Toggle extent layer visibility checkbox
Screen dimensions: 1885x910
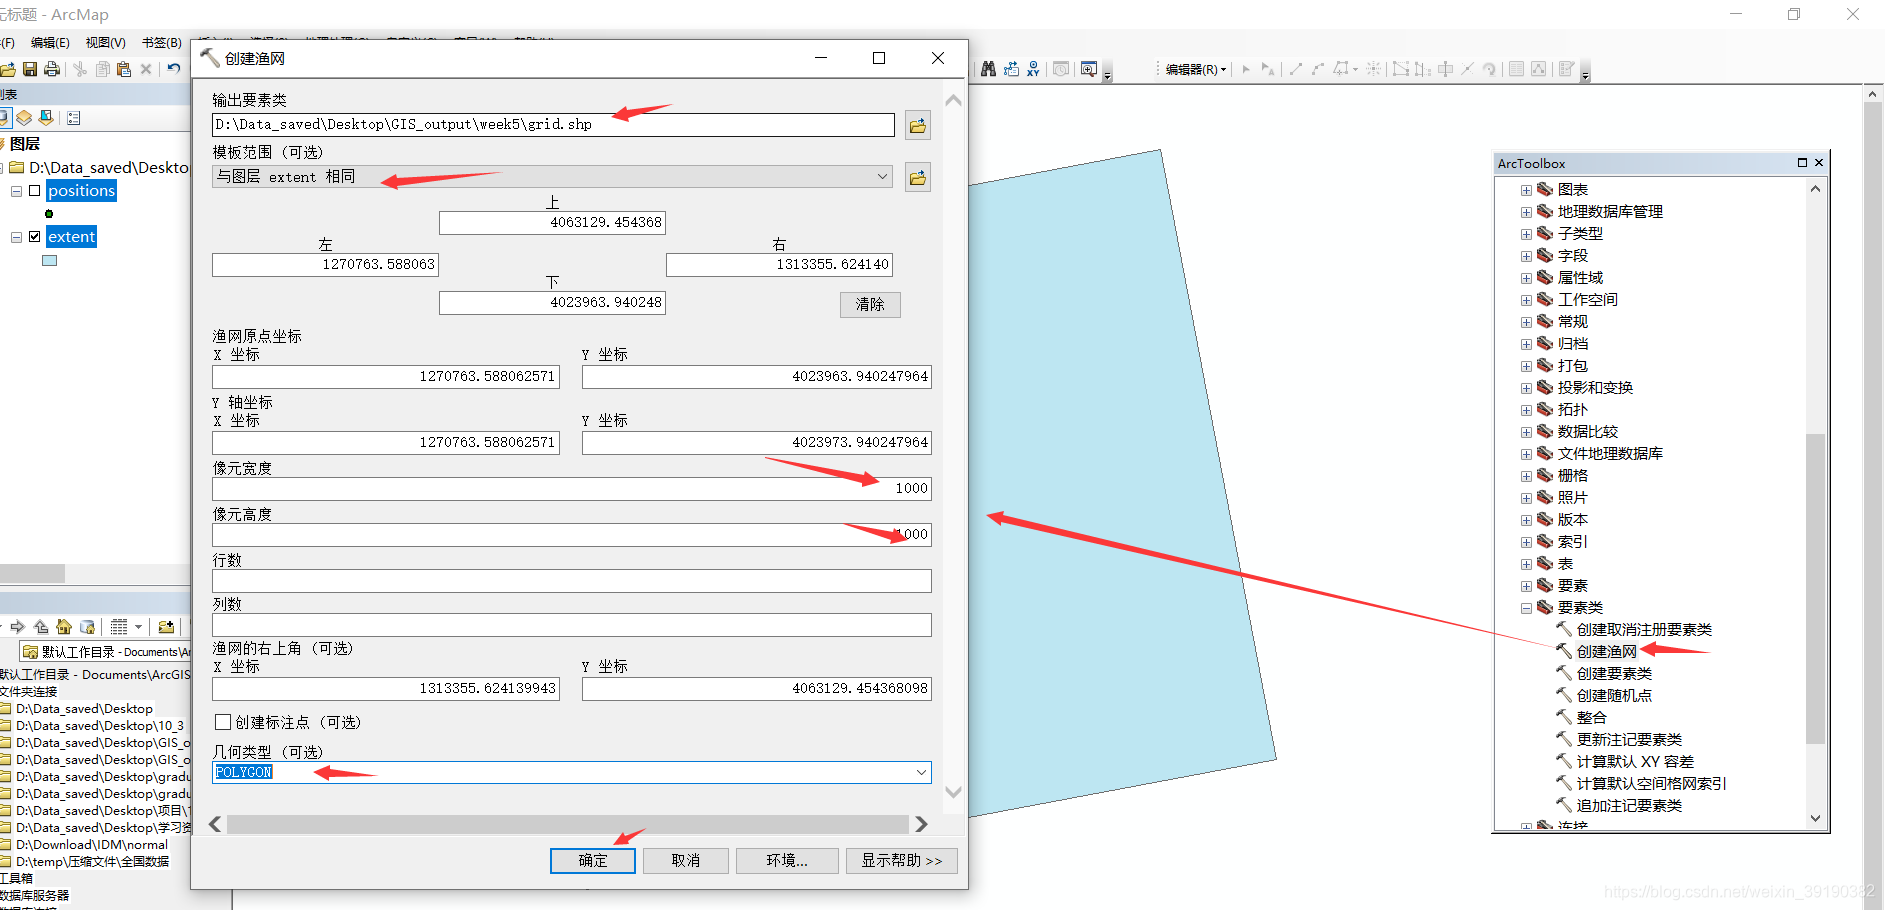35,237
